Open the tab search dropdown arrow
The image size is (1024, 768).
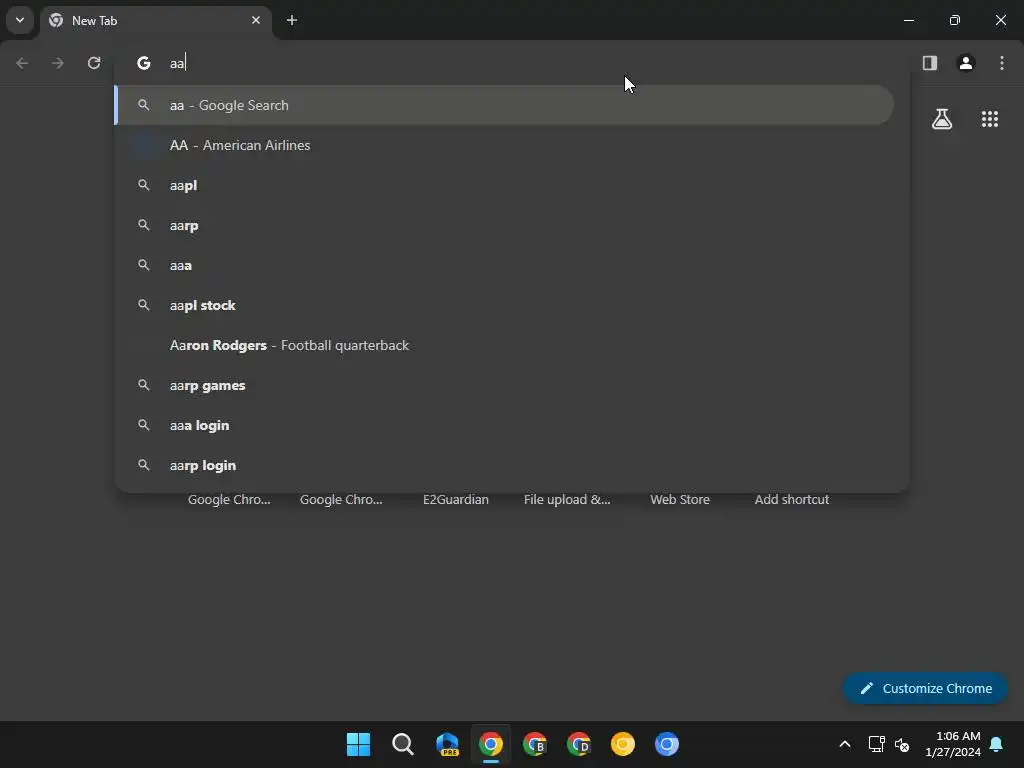tap(20, 20)
